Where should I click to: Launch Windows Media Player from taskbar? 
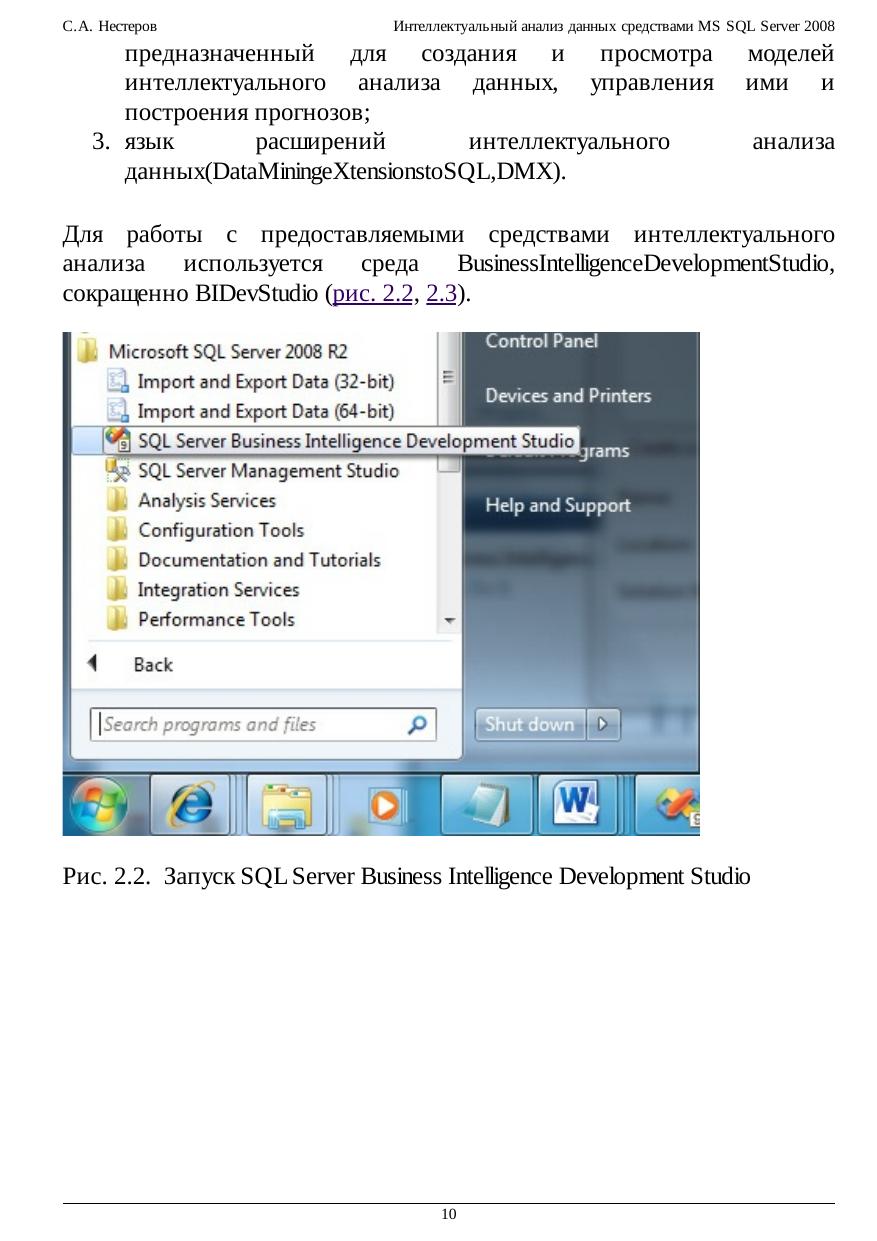pos(385,804)
